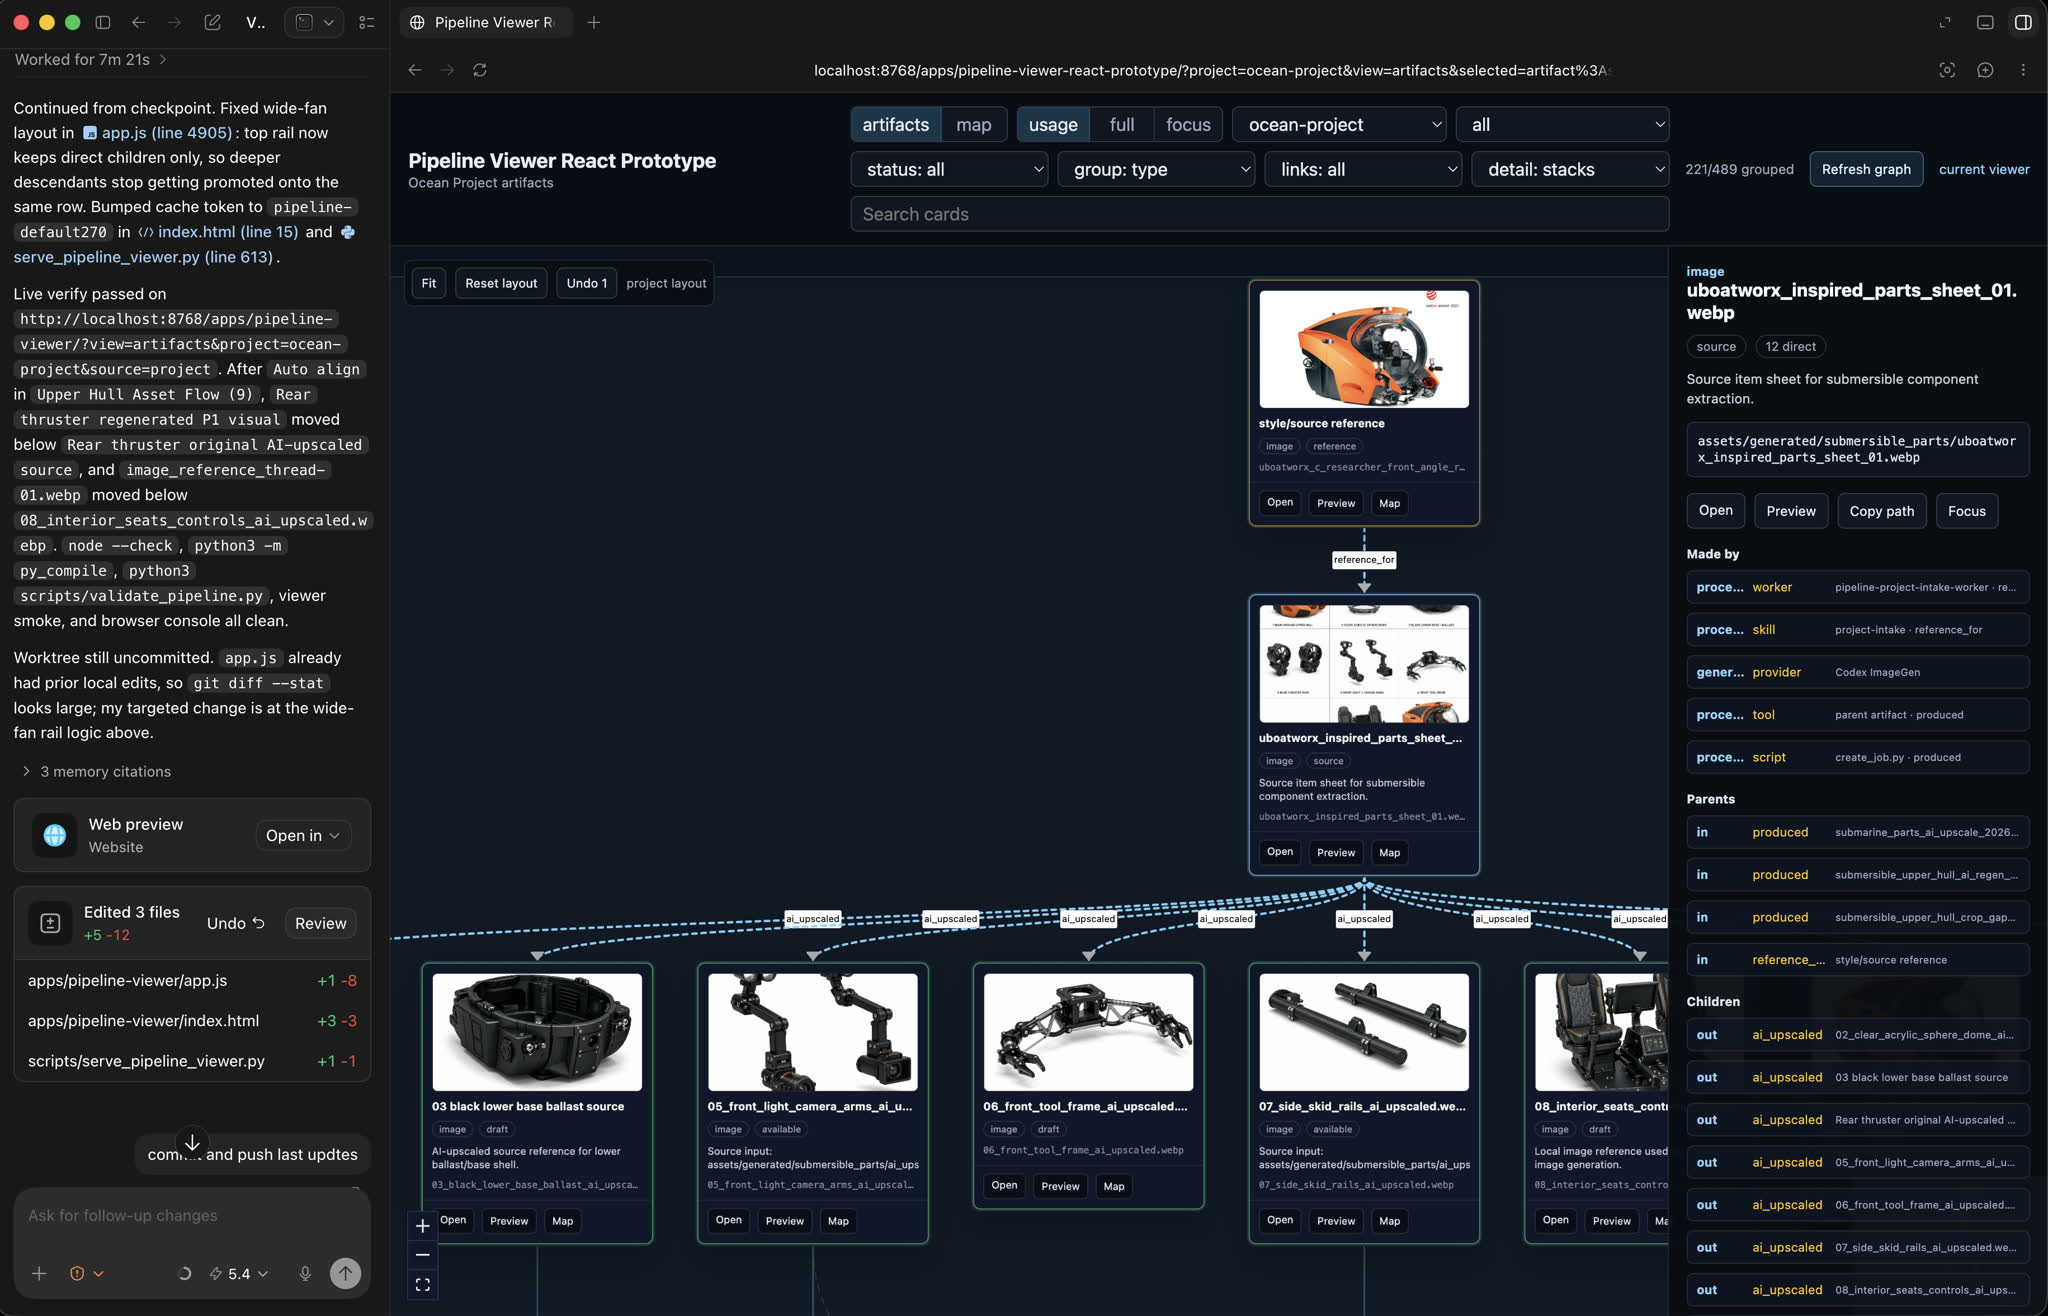This screenshot has height=1316, width=2048.
Task: Select the 'scripts/serve_pipeline_viewer.py' file row
Action: click(x=192, y=1061)
